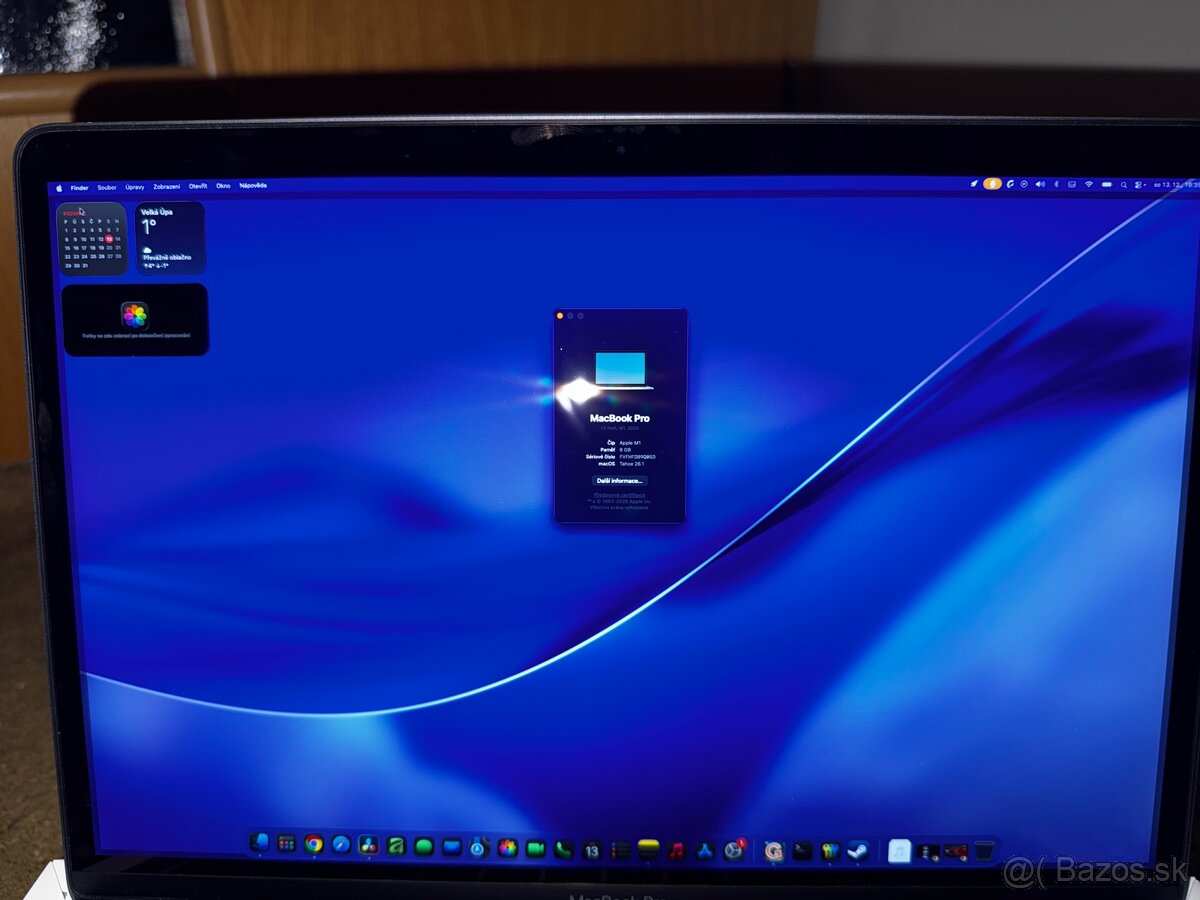Launch Terminal from the Dock
The height and width of the screenshot is (900, 1200).
802,851
